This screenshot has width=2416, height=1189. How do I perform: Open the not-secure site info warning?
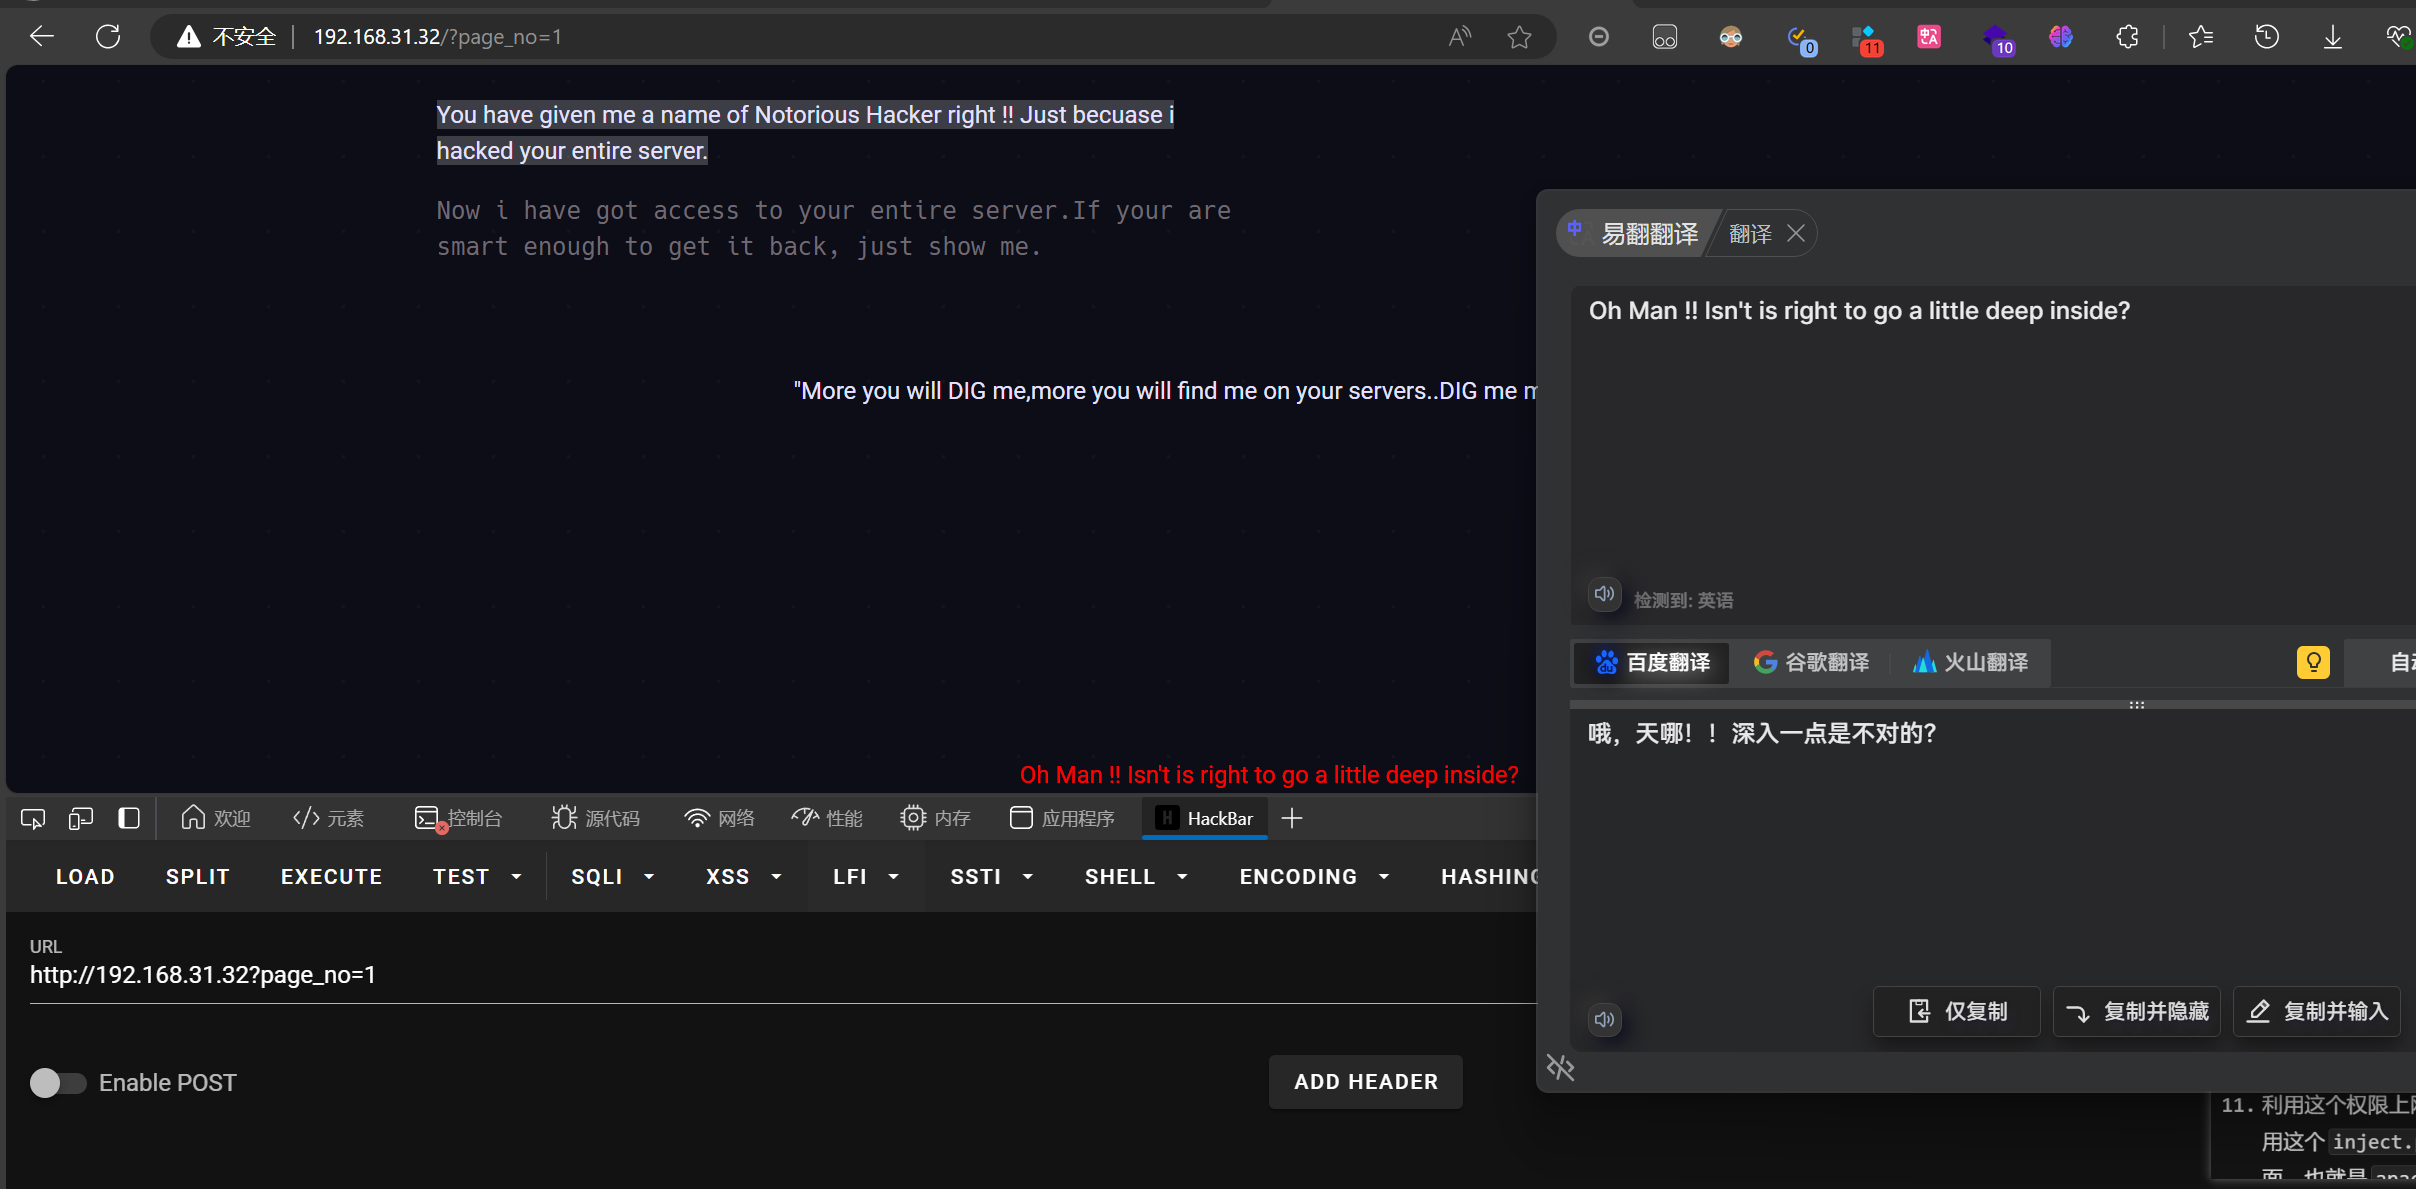point(227,37)
